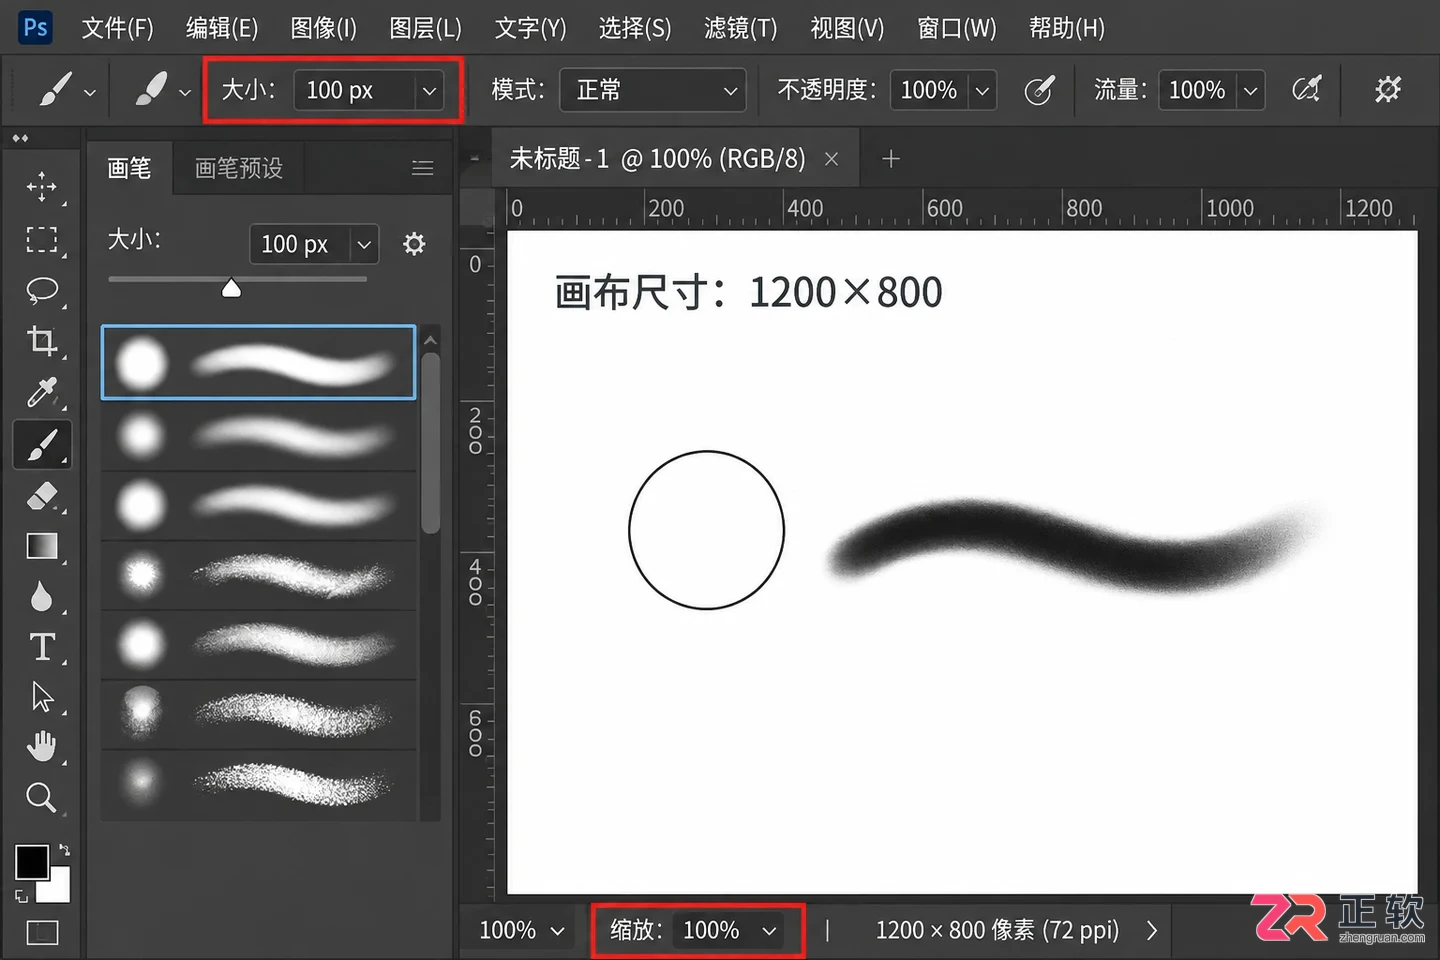Reset default foreground and background colors
The image size is (1440, 960).
[22, 896]
